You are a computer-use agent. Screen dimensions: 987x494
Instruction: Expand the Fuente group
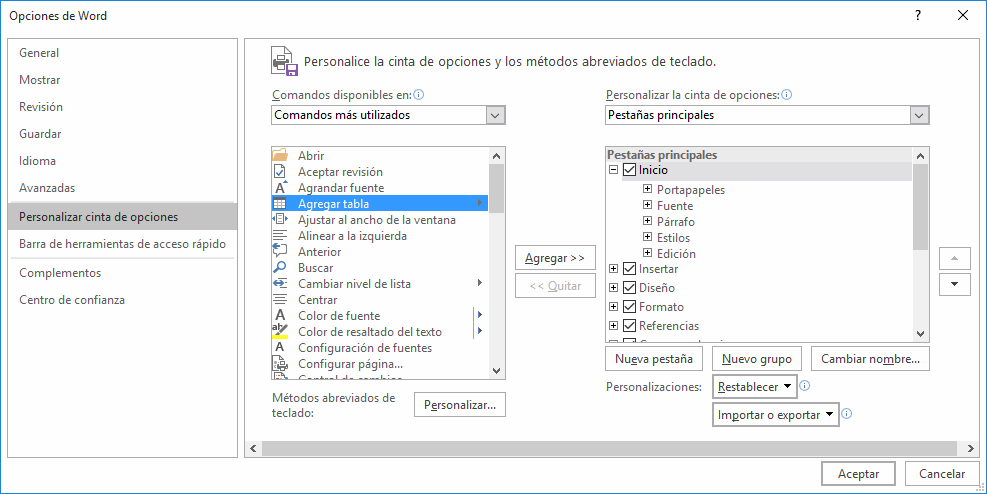coord(647,205)
